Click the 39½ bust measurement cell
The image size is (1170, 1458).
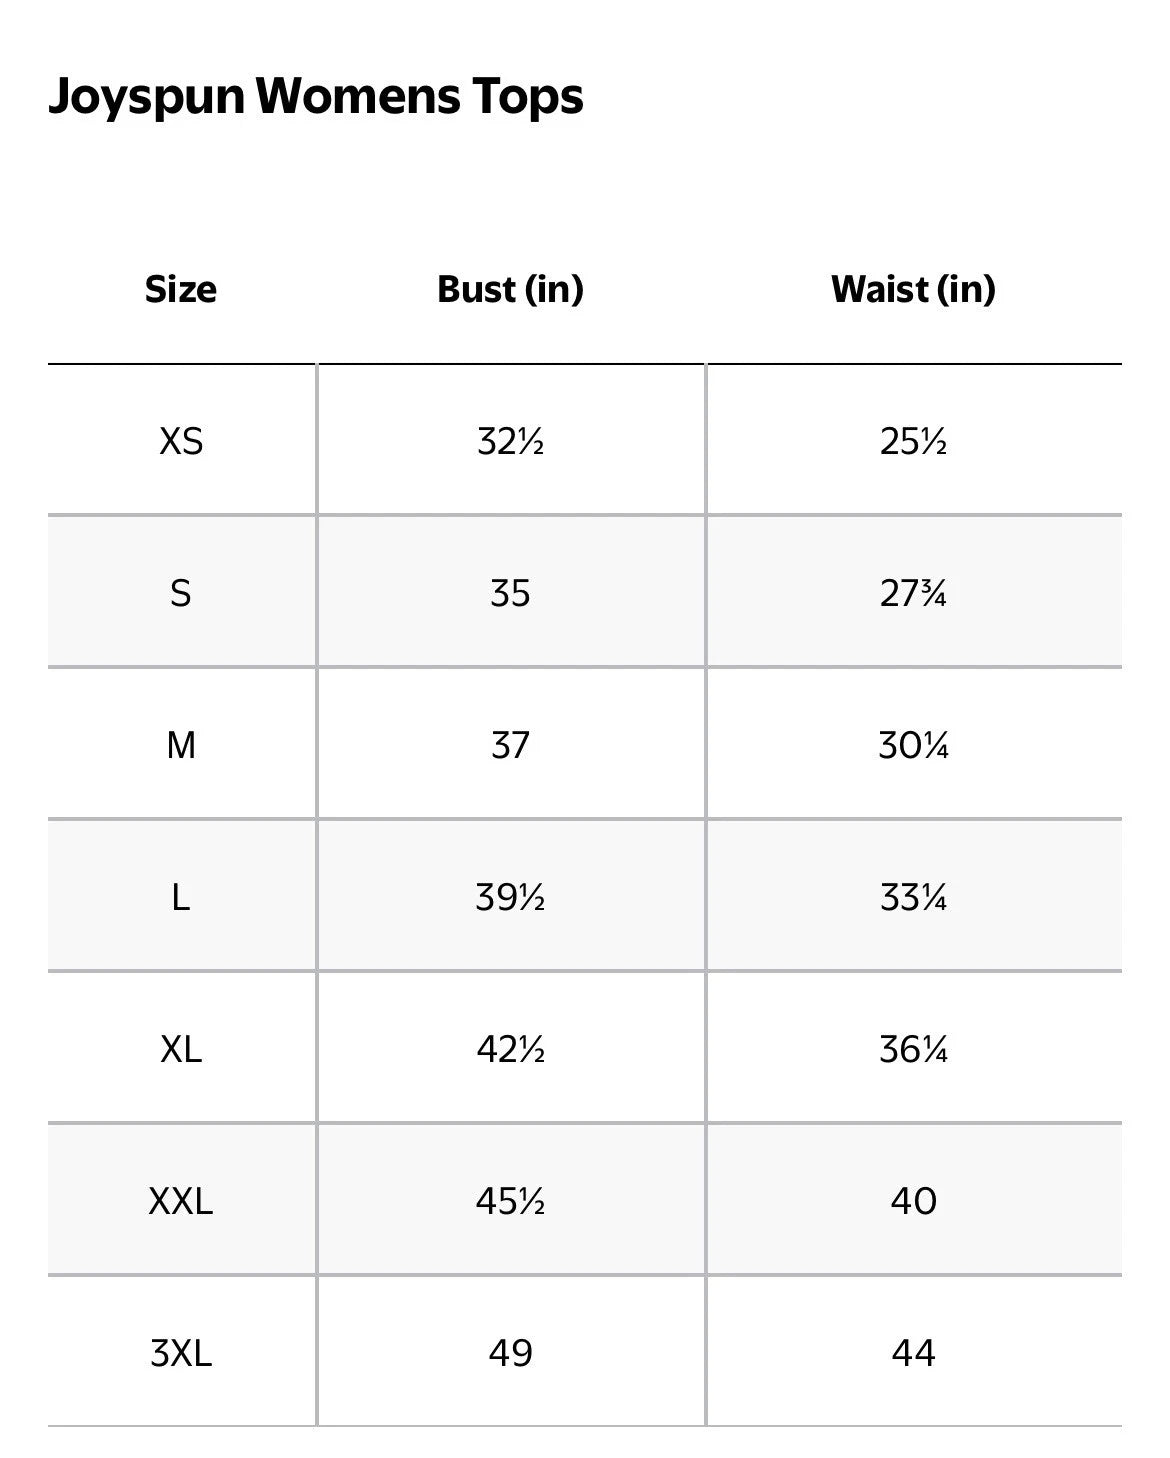510,897
